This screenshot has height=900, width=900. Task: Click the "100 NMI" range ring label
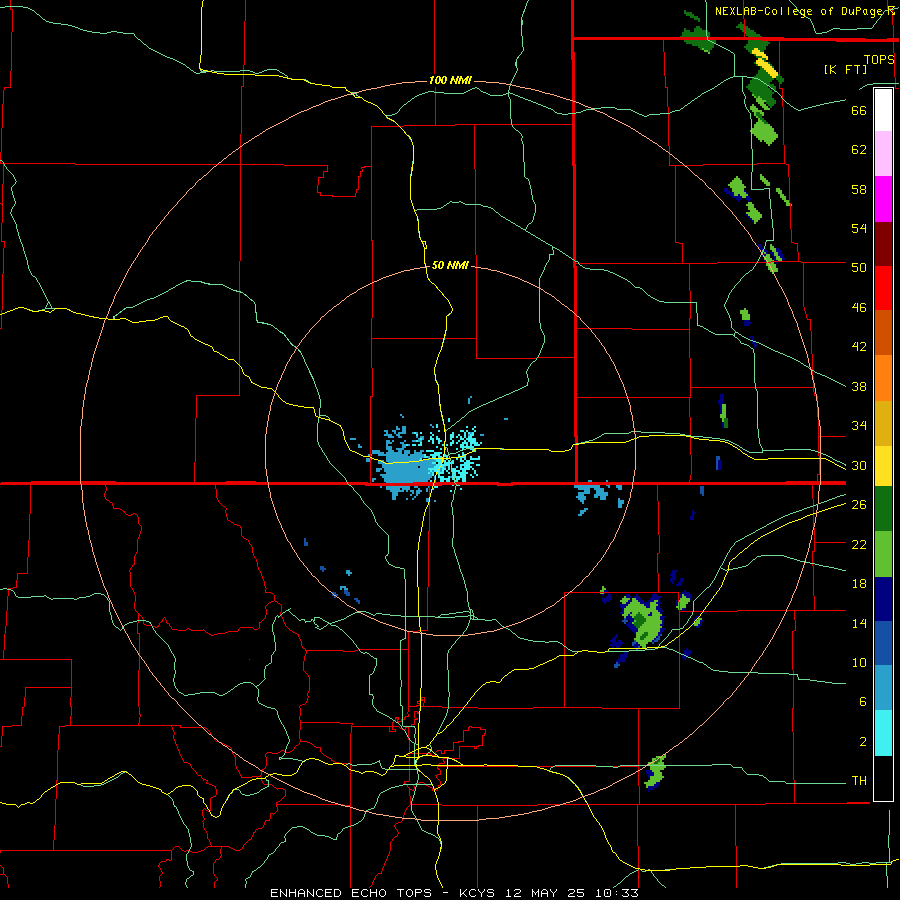point(451,80)
